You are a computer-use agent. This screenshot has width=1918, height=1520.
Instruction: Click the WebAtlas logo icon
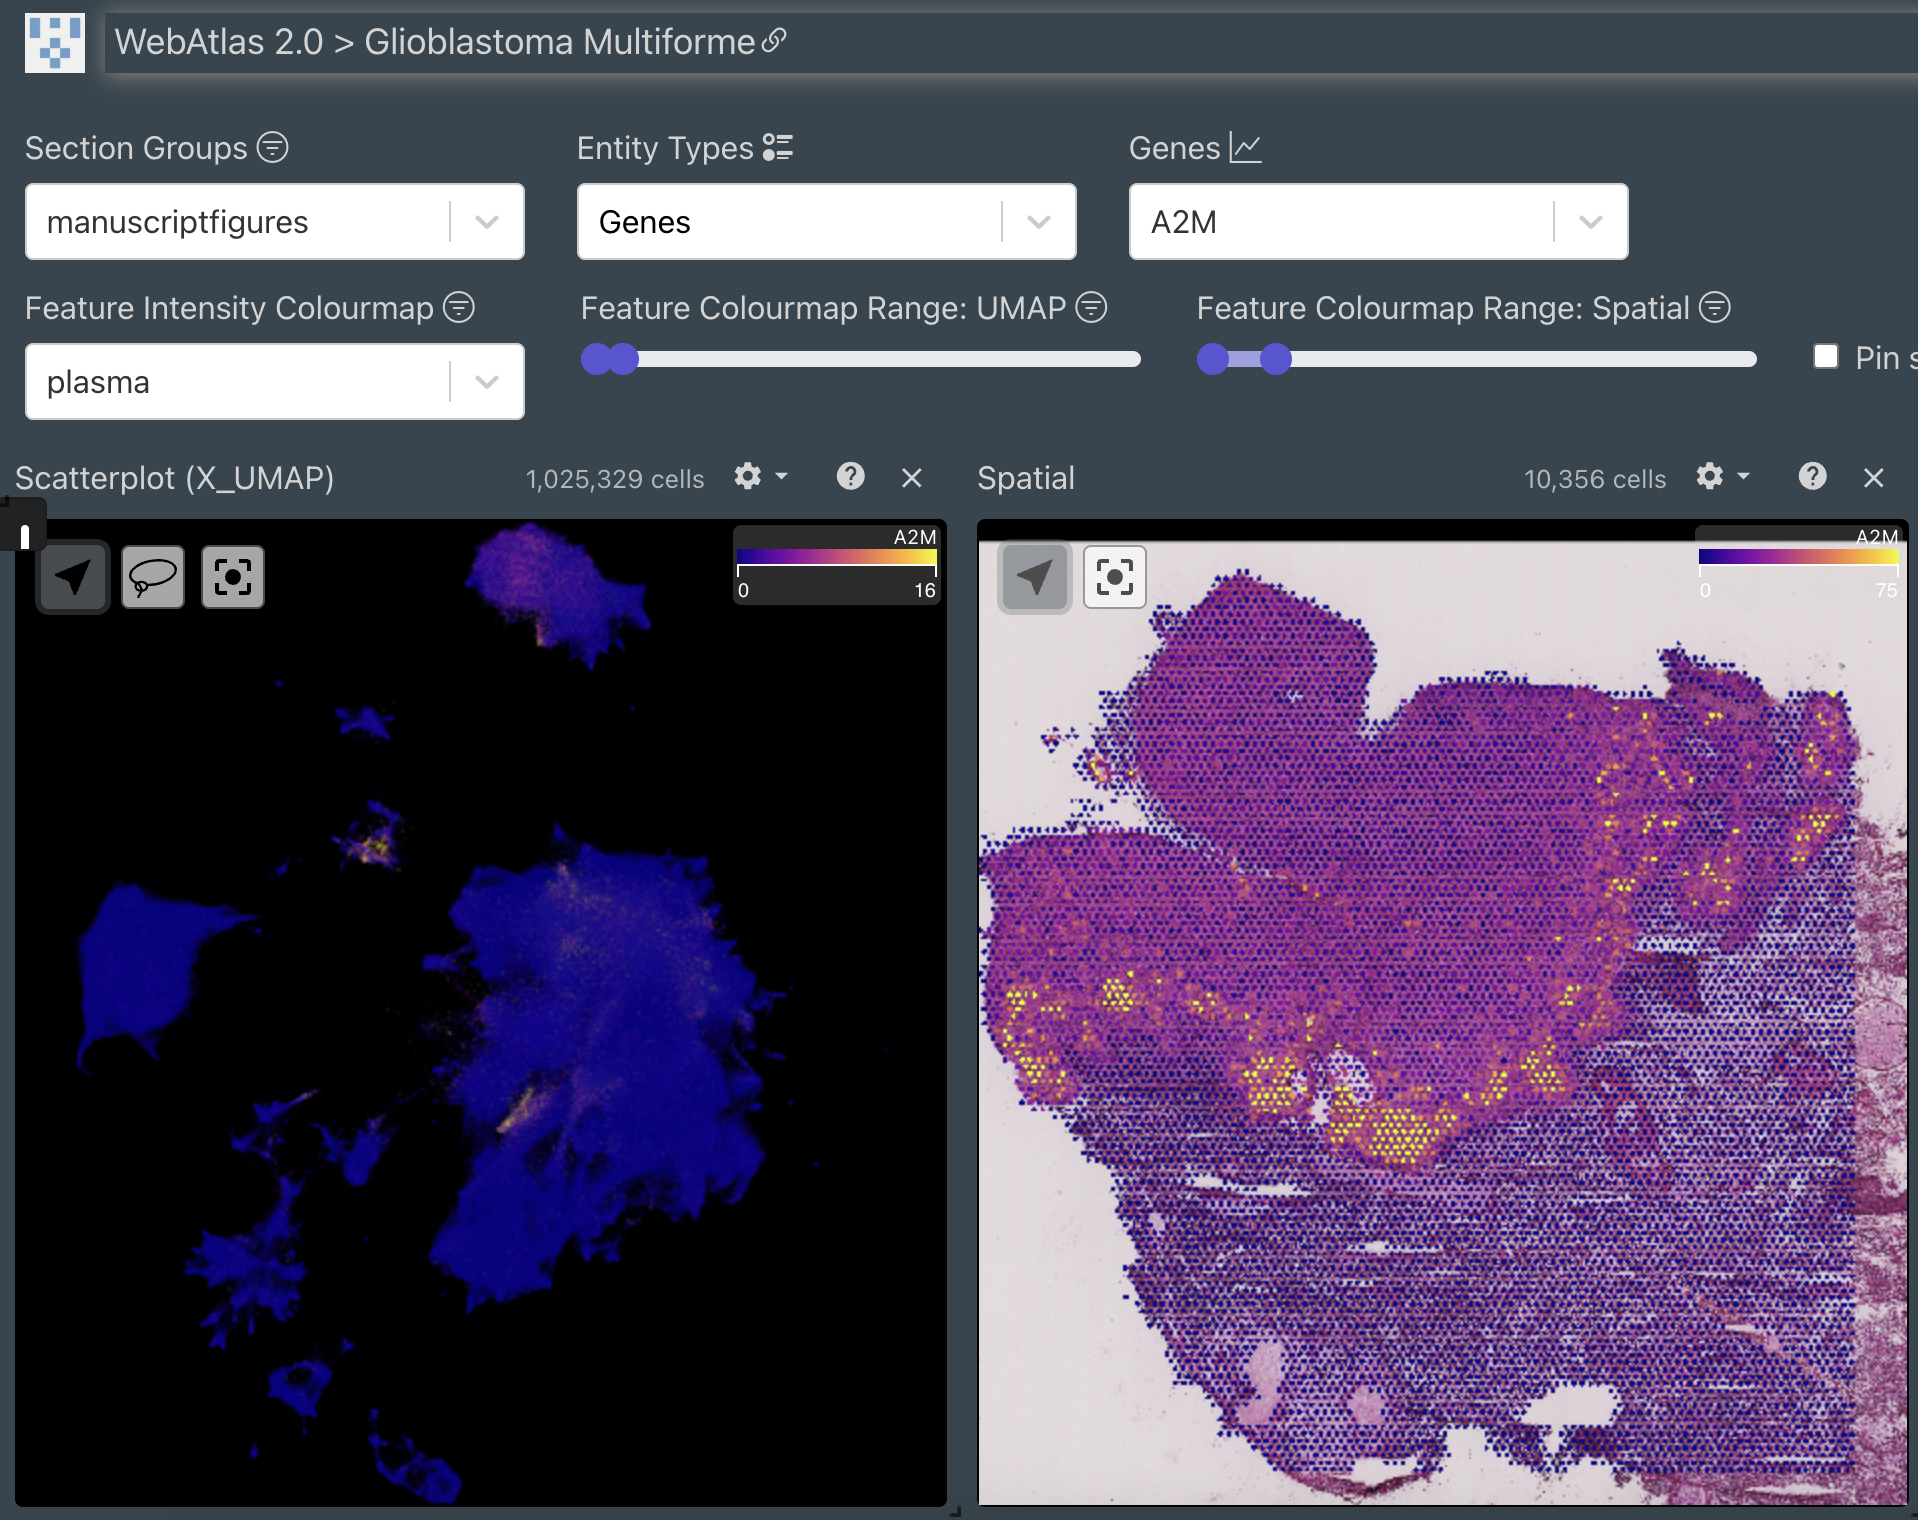55,42
